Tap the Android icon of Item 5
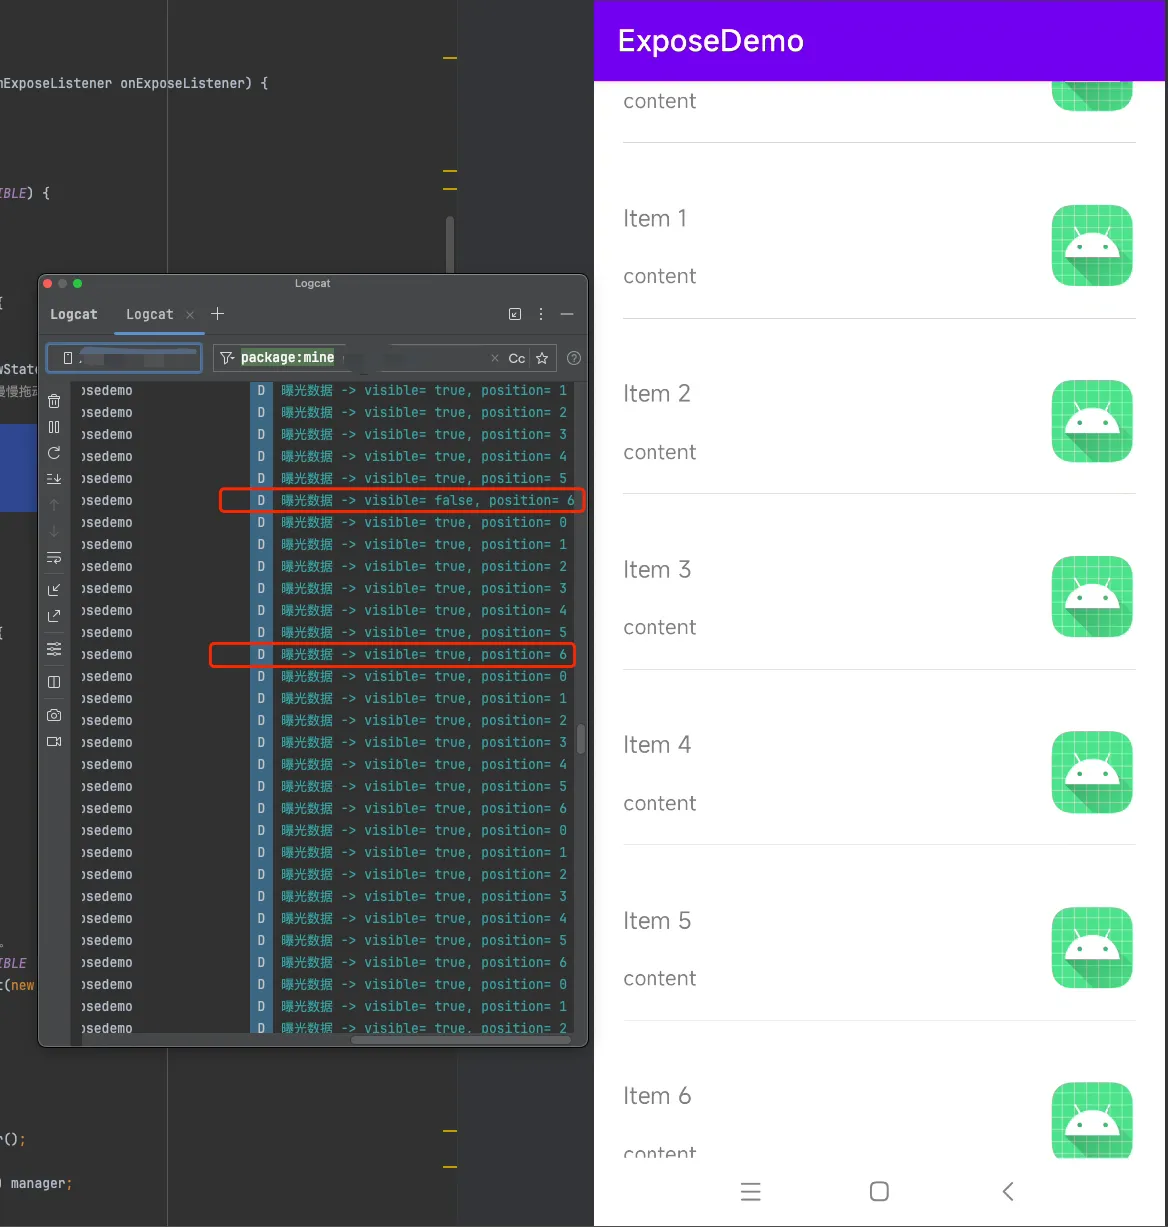This screenshot has height=1227, width=1168. click(x=1092, y=948)
